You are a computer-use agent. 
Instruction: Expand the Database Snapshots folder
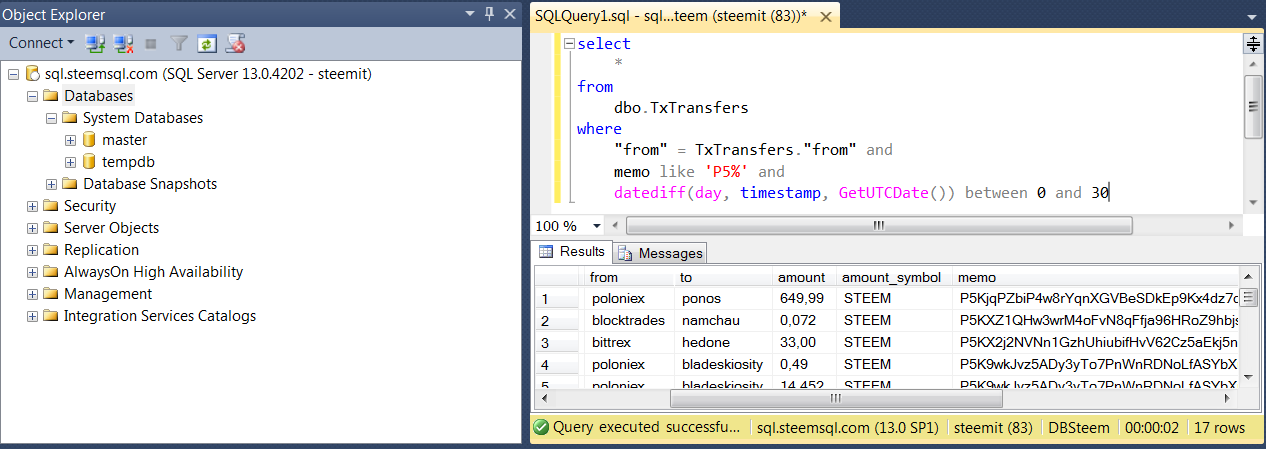51,184
